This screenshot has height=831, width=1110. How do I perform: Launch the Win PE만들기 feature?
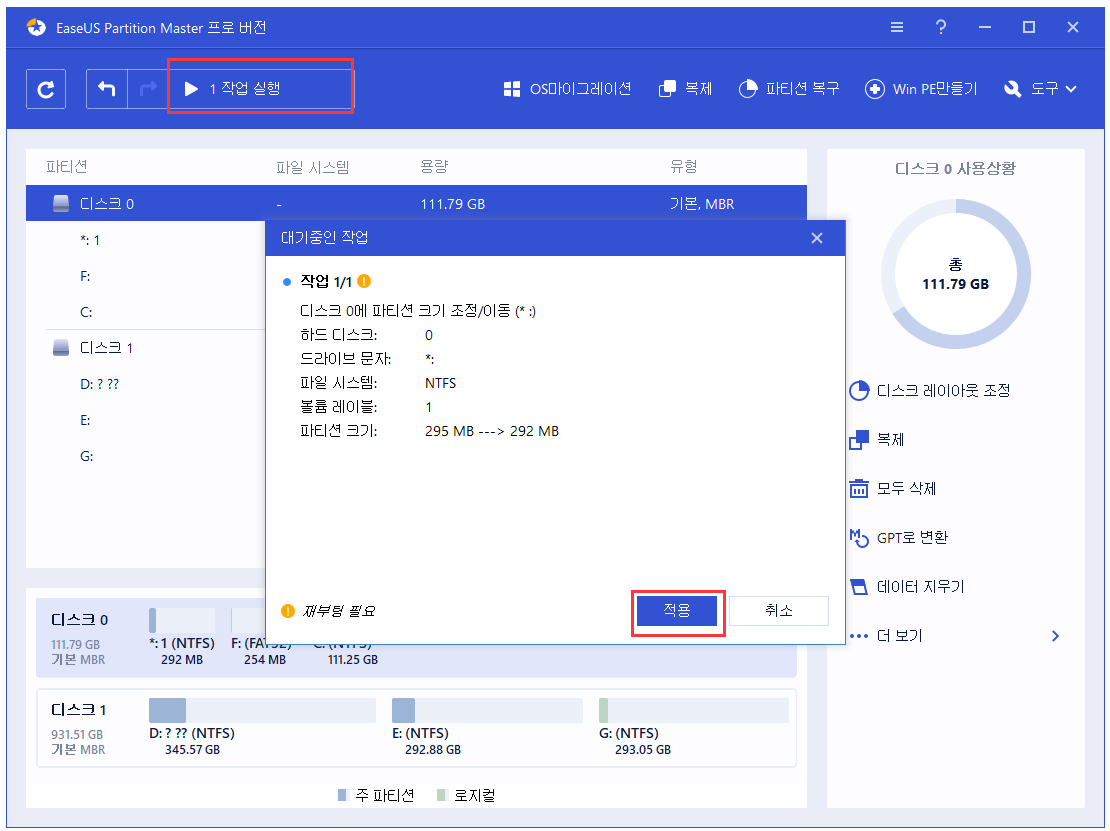[x=921, y=88]
